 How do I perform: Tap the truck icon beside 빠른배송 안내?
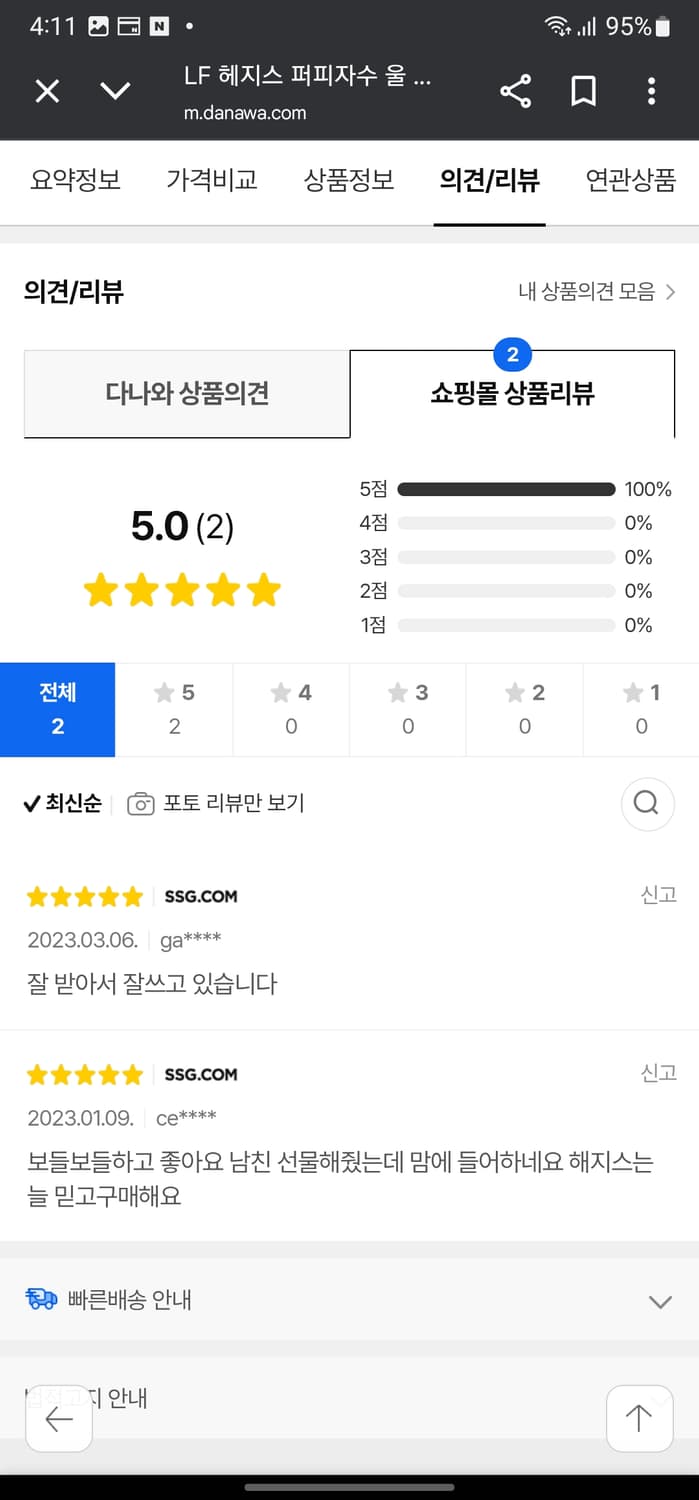click(x=40, y=1302)
